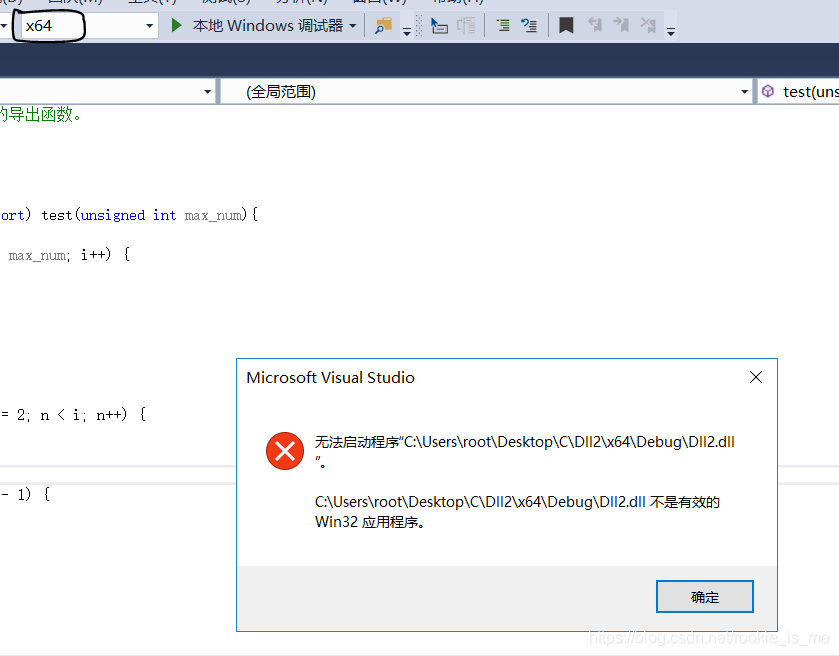This screenshot has height=656, width=839.
Task: Click the green comment text 导出函数
Action: click(41, 114)
